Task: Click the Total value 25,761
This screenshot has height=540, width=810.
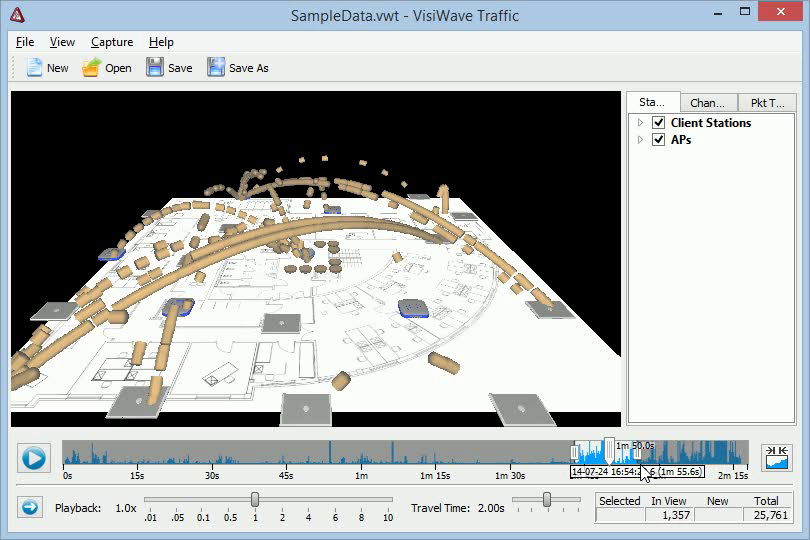Action: [767, 515]
